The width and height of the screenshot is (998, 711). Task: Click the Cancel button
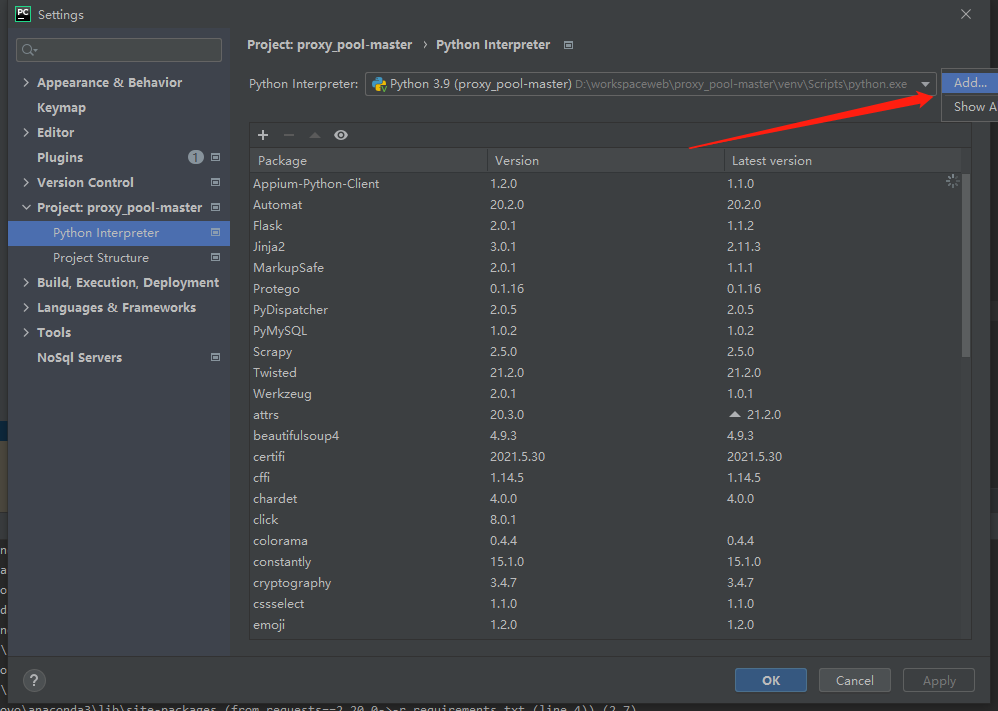pos(854,680)
